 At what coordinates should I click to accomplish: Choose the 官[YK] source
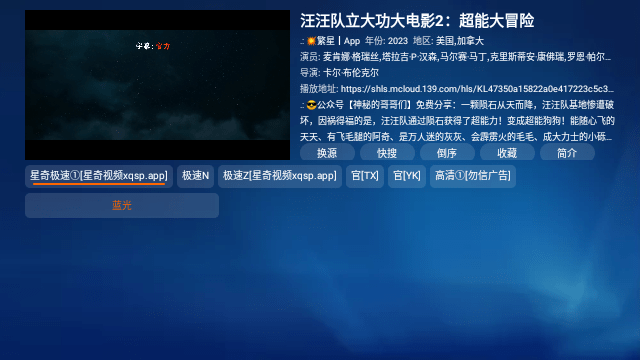(407, 176)
